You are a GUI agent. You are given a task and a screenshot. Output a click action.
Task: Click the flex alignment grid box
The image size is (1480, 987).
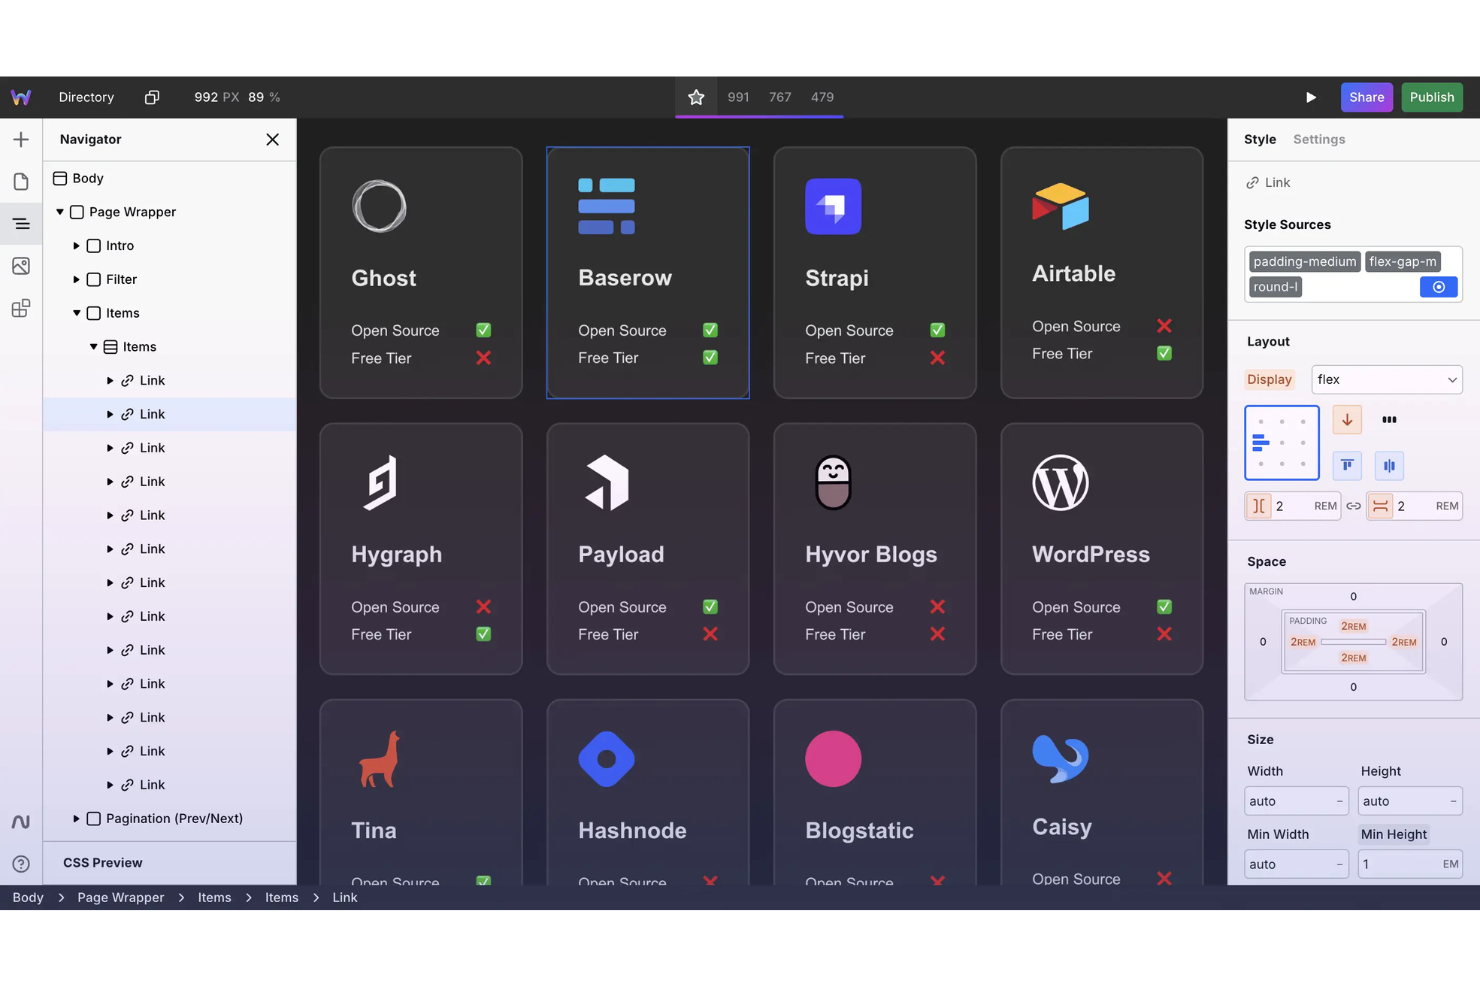[x=1282, y=443]
